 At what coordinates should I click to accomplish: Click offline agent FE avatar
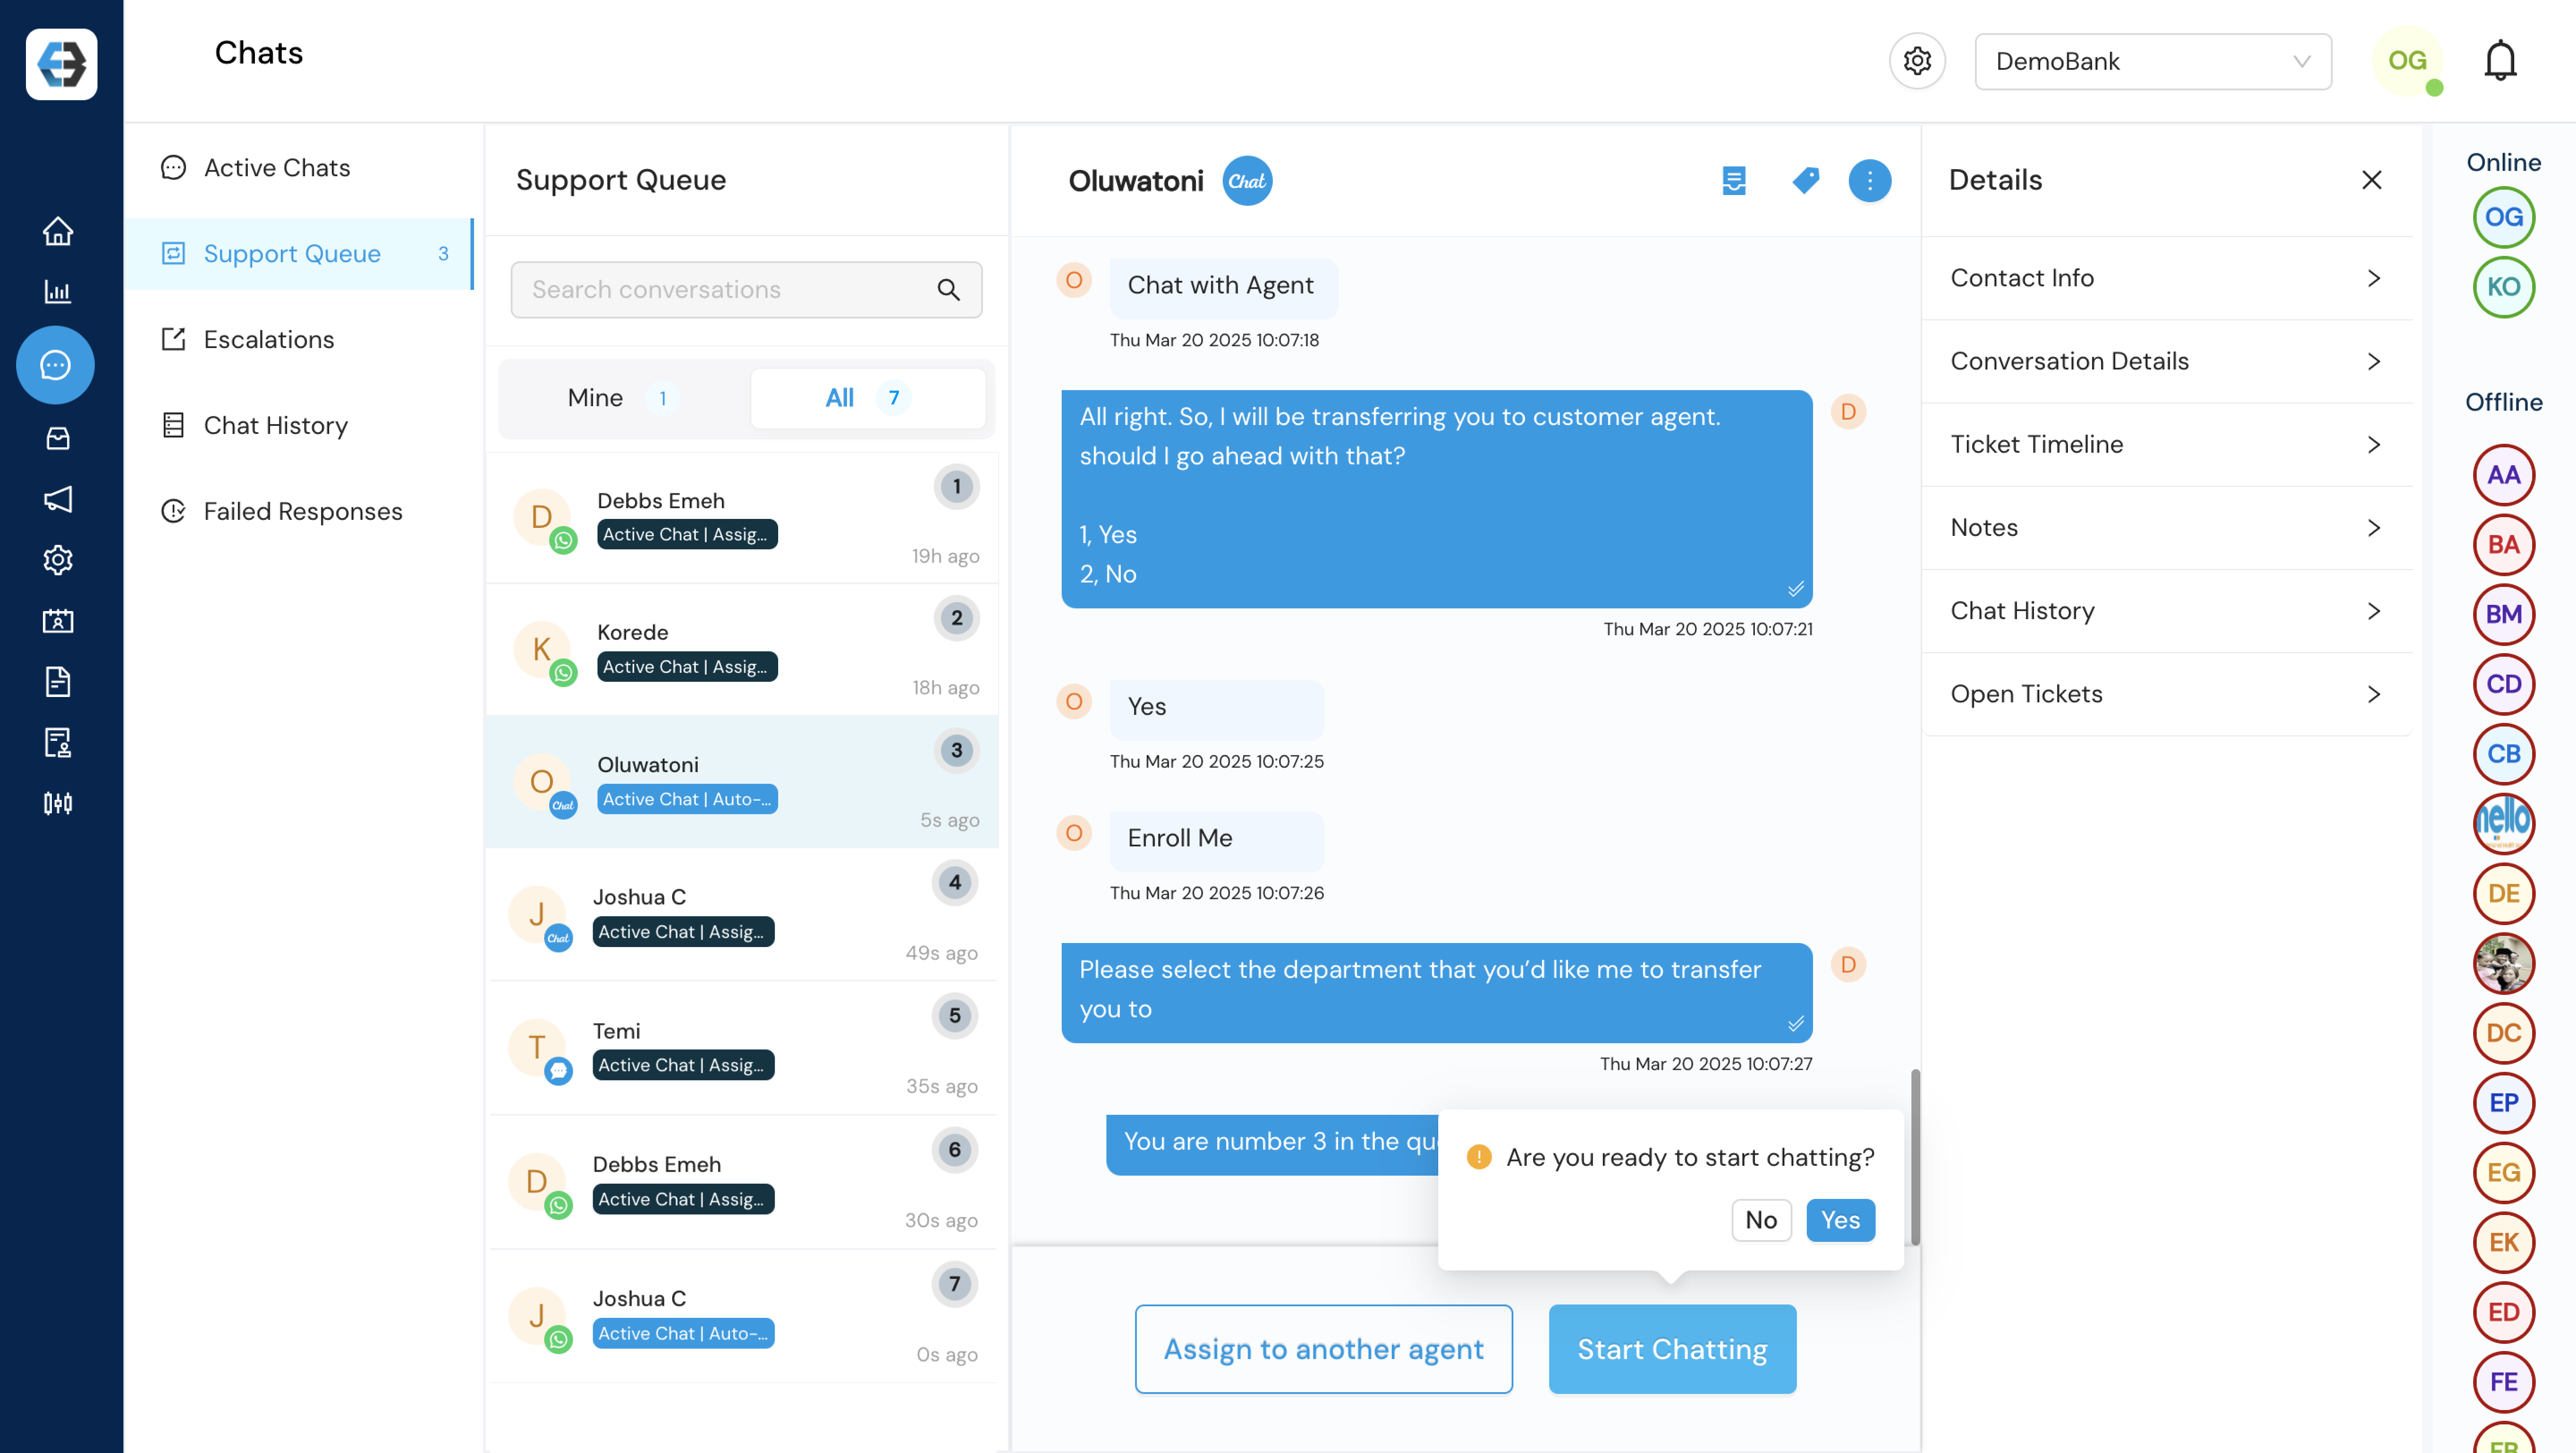point(2503,1382)
